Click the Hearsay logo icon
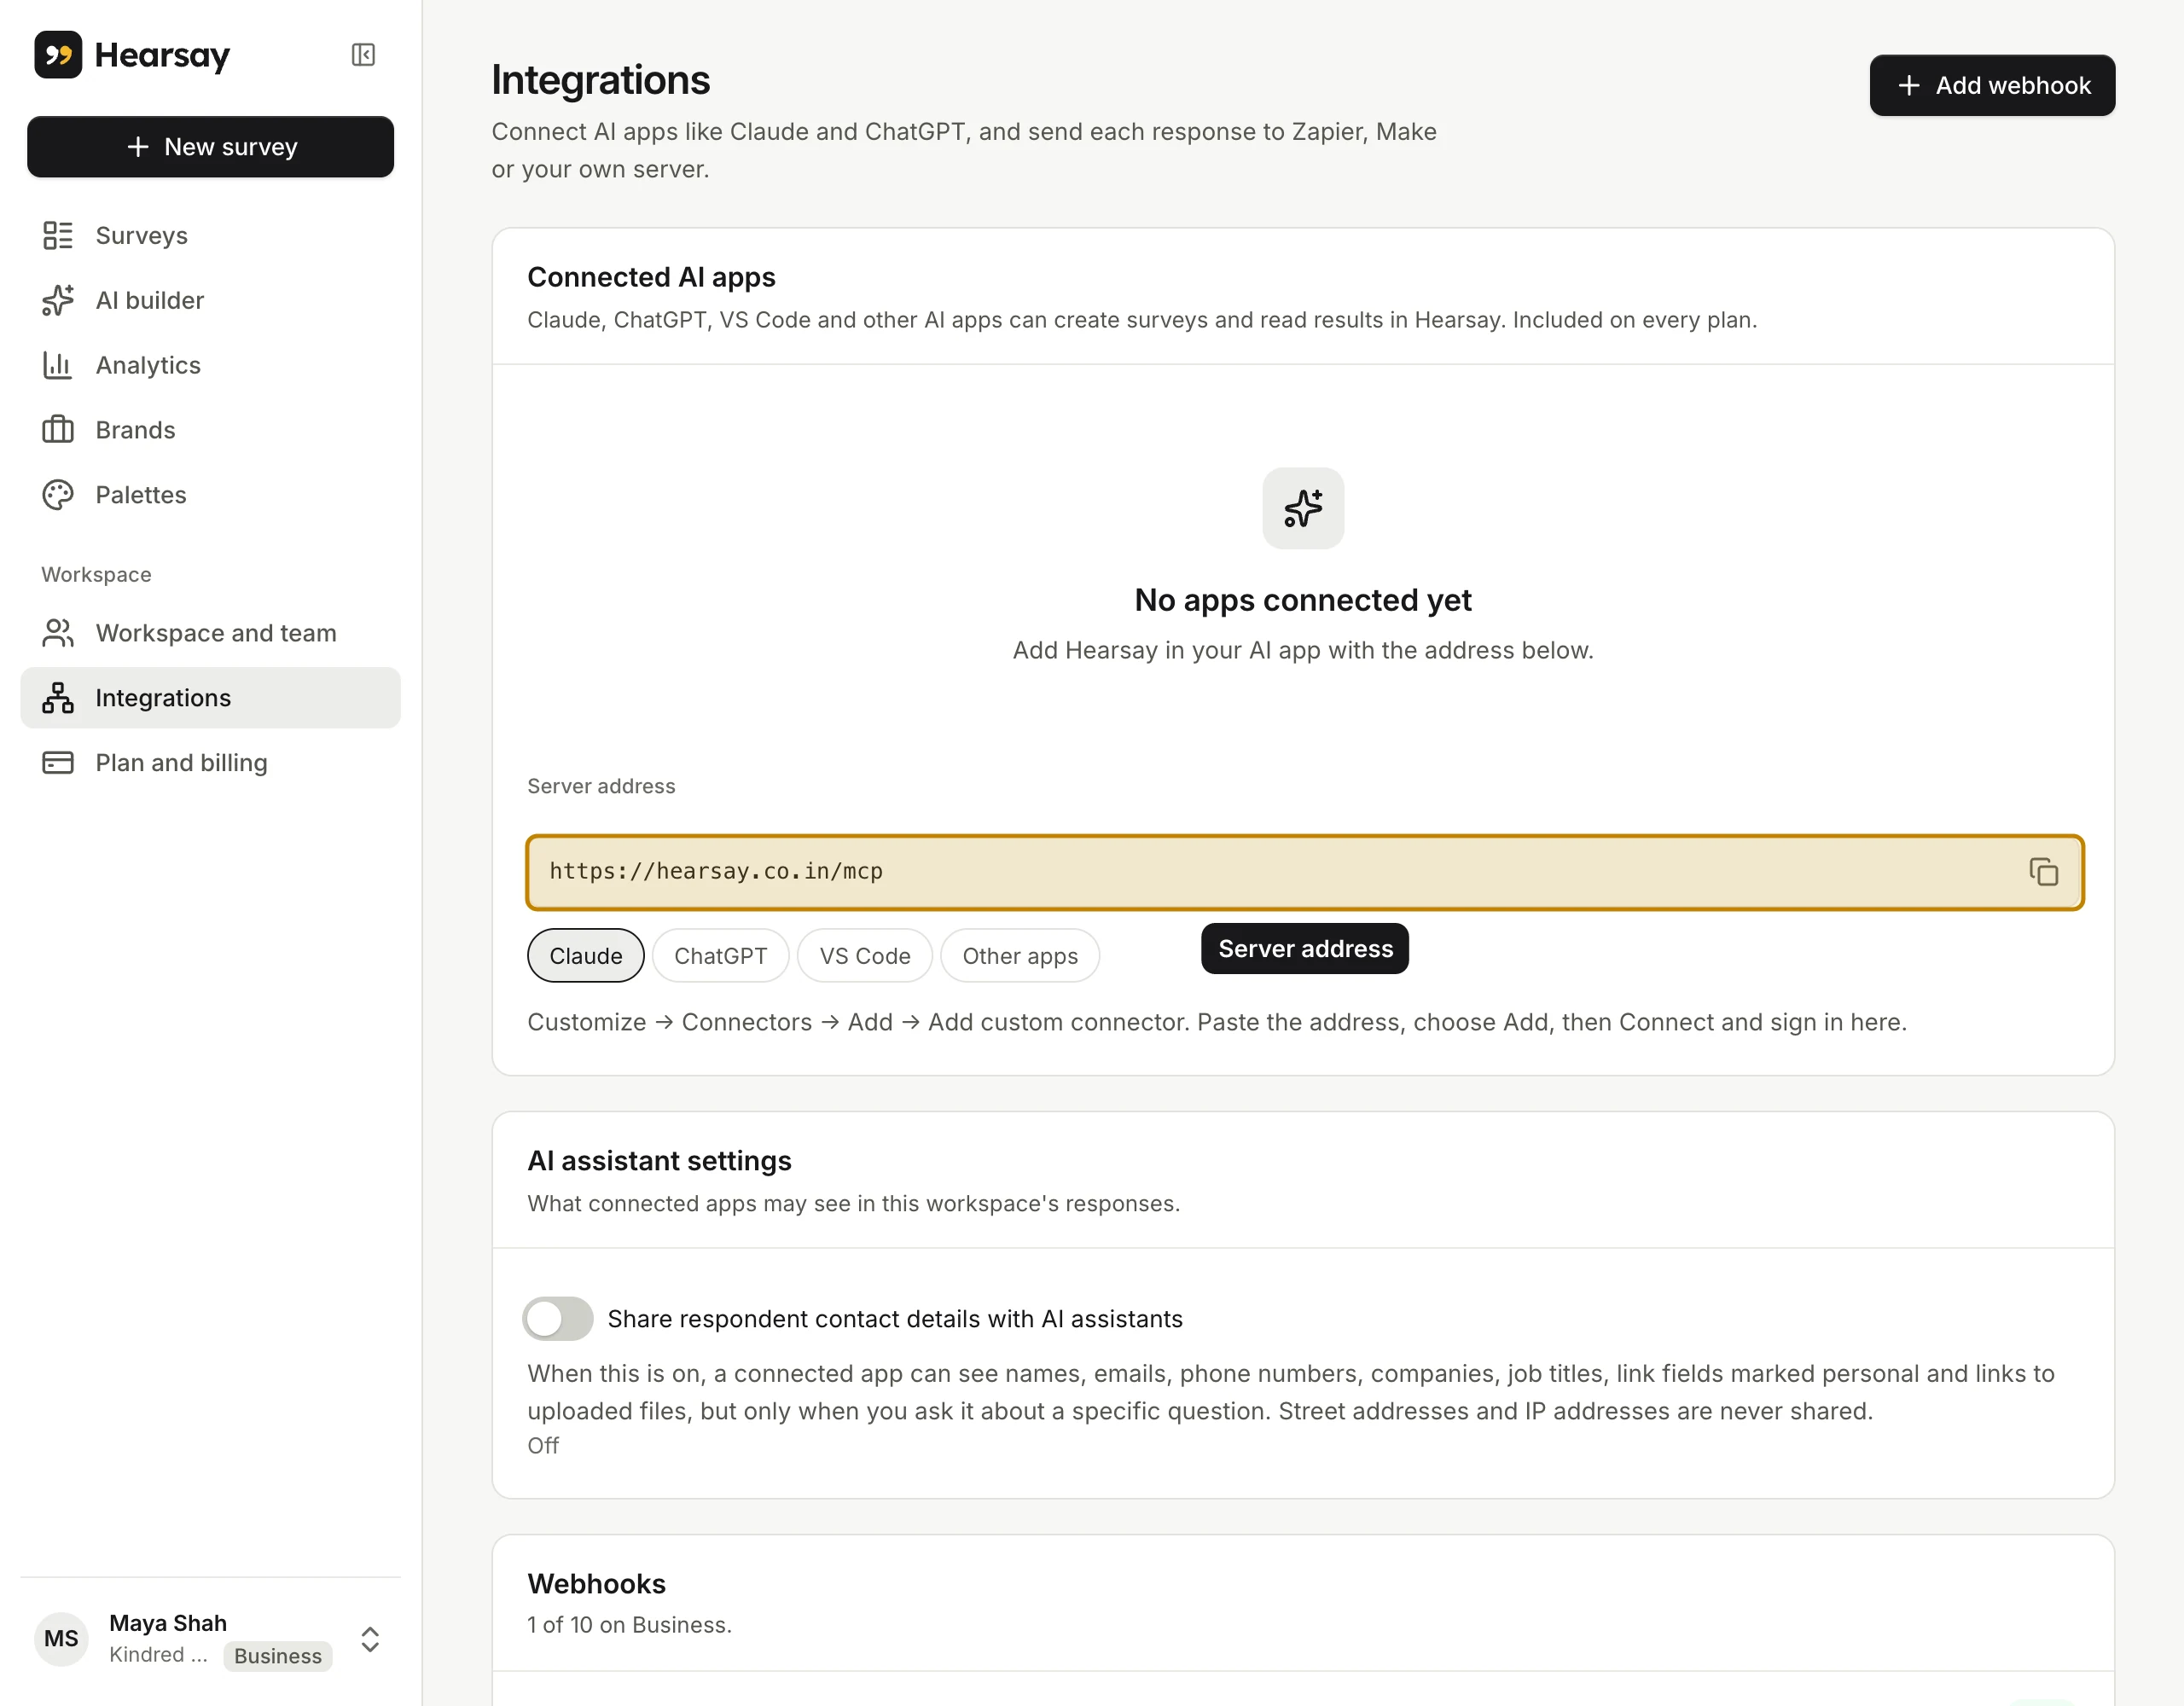 pyautogui.click(x=58, y=54)
